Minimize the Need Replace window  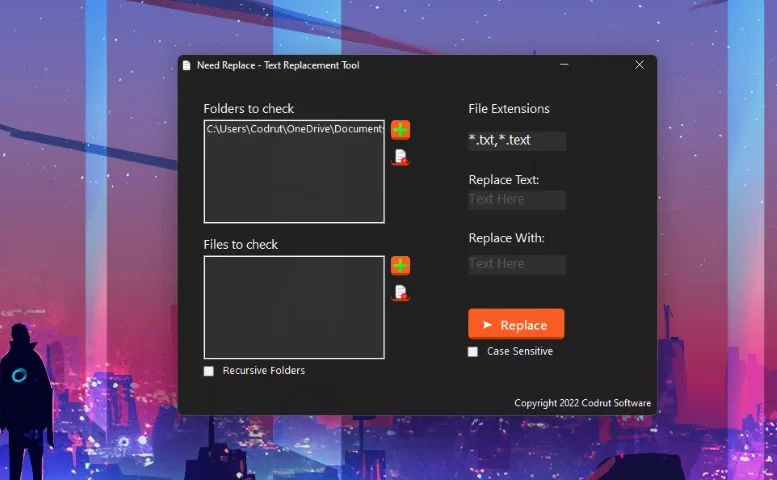point(564,65)
